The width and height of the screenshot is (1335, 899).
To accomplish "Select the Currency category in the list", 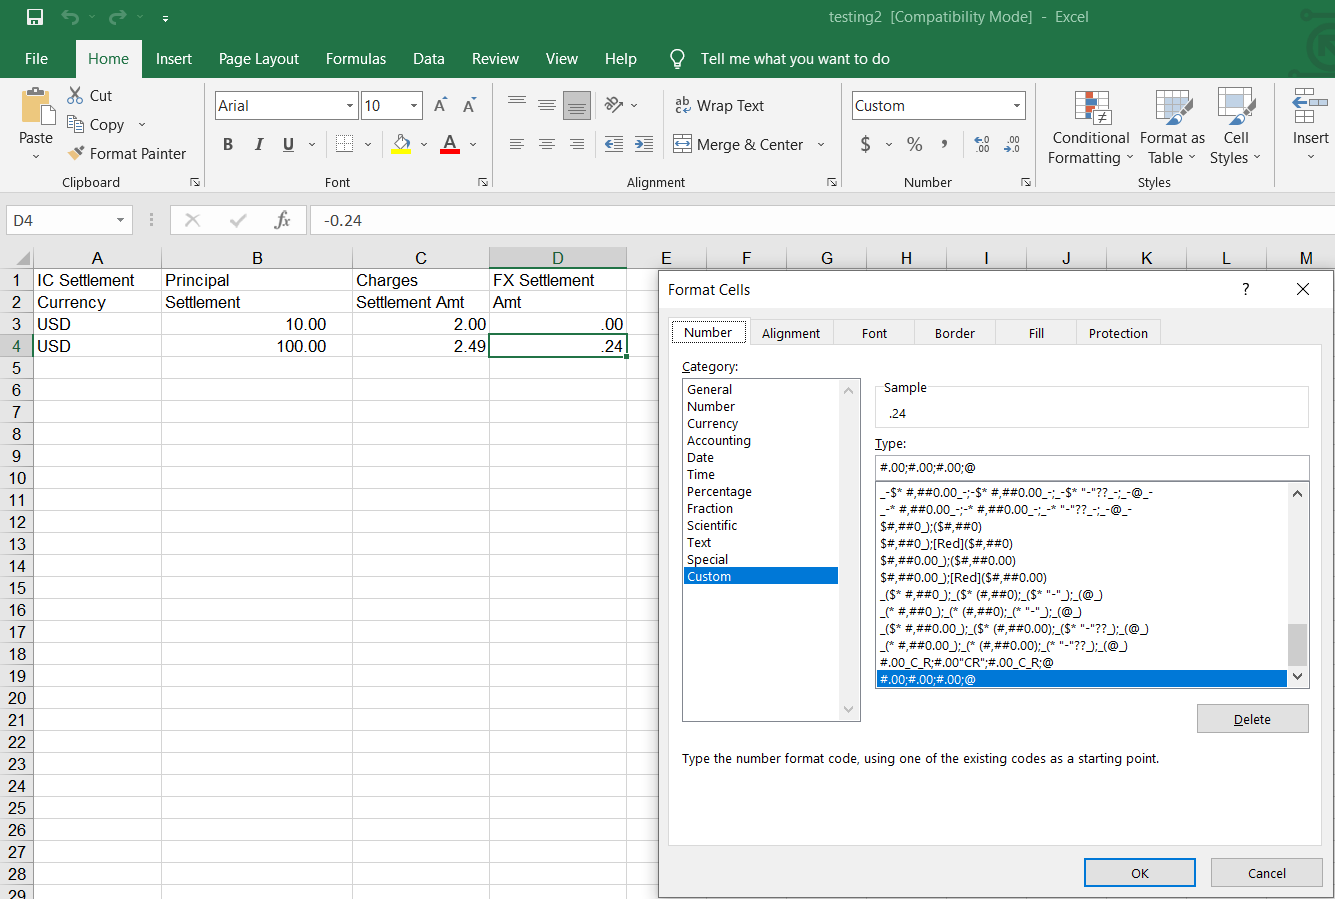I will click(x=712, y=423).
